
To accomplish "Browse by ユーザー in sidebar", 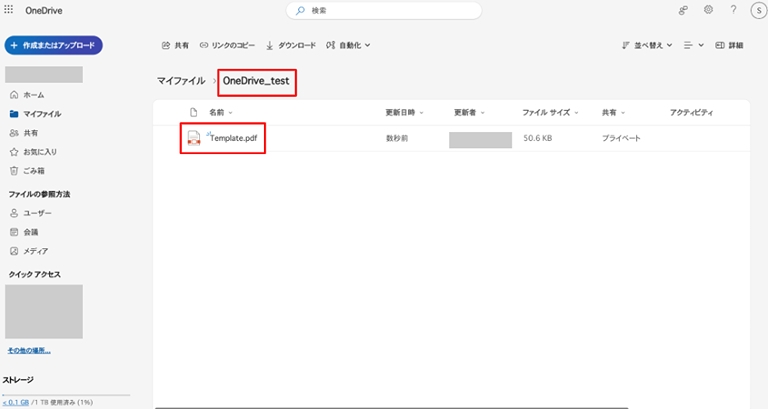I will click(37, 213).
